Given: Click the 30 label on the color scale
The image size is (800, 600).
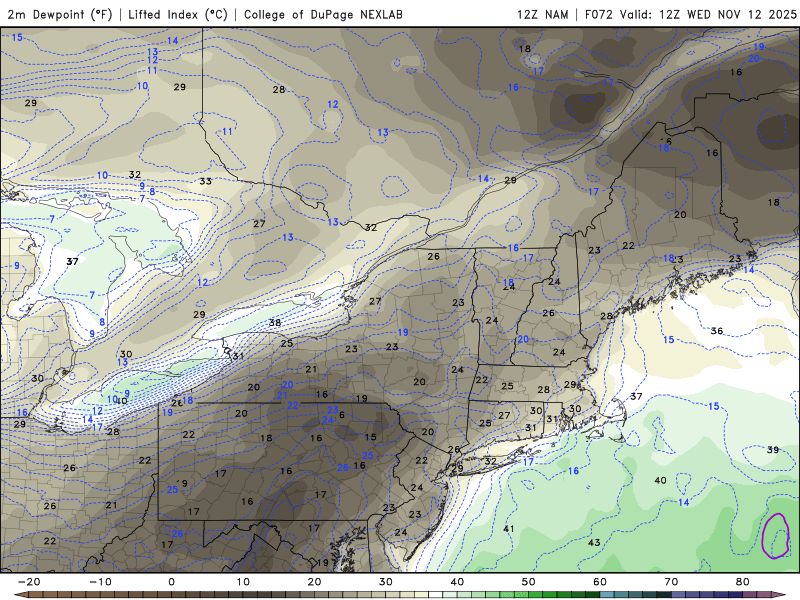Looking at the screenshot, I should [386, 582].
